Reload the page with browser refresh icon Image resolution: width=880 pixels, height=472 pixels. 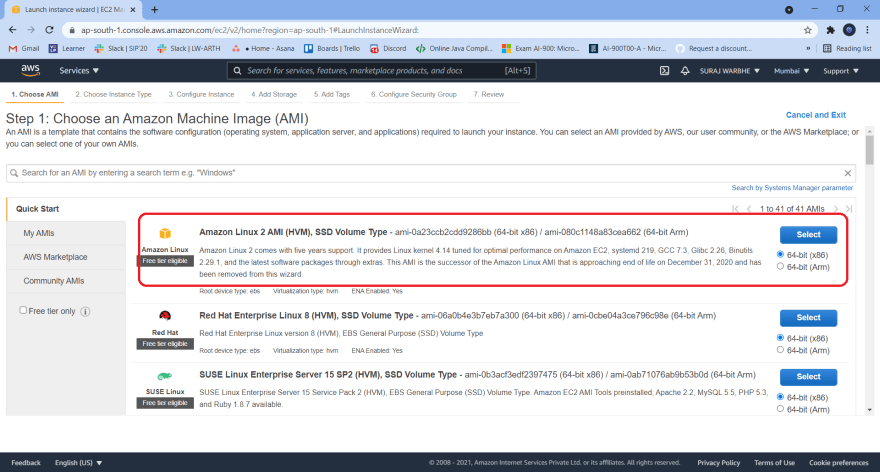click(49, 30)
